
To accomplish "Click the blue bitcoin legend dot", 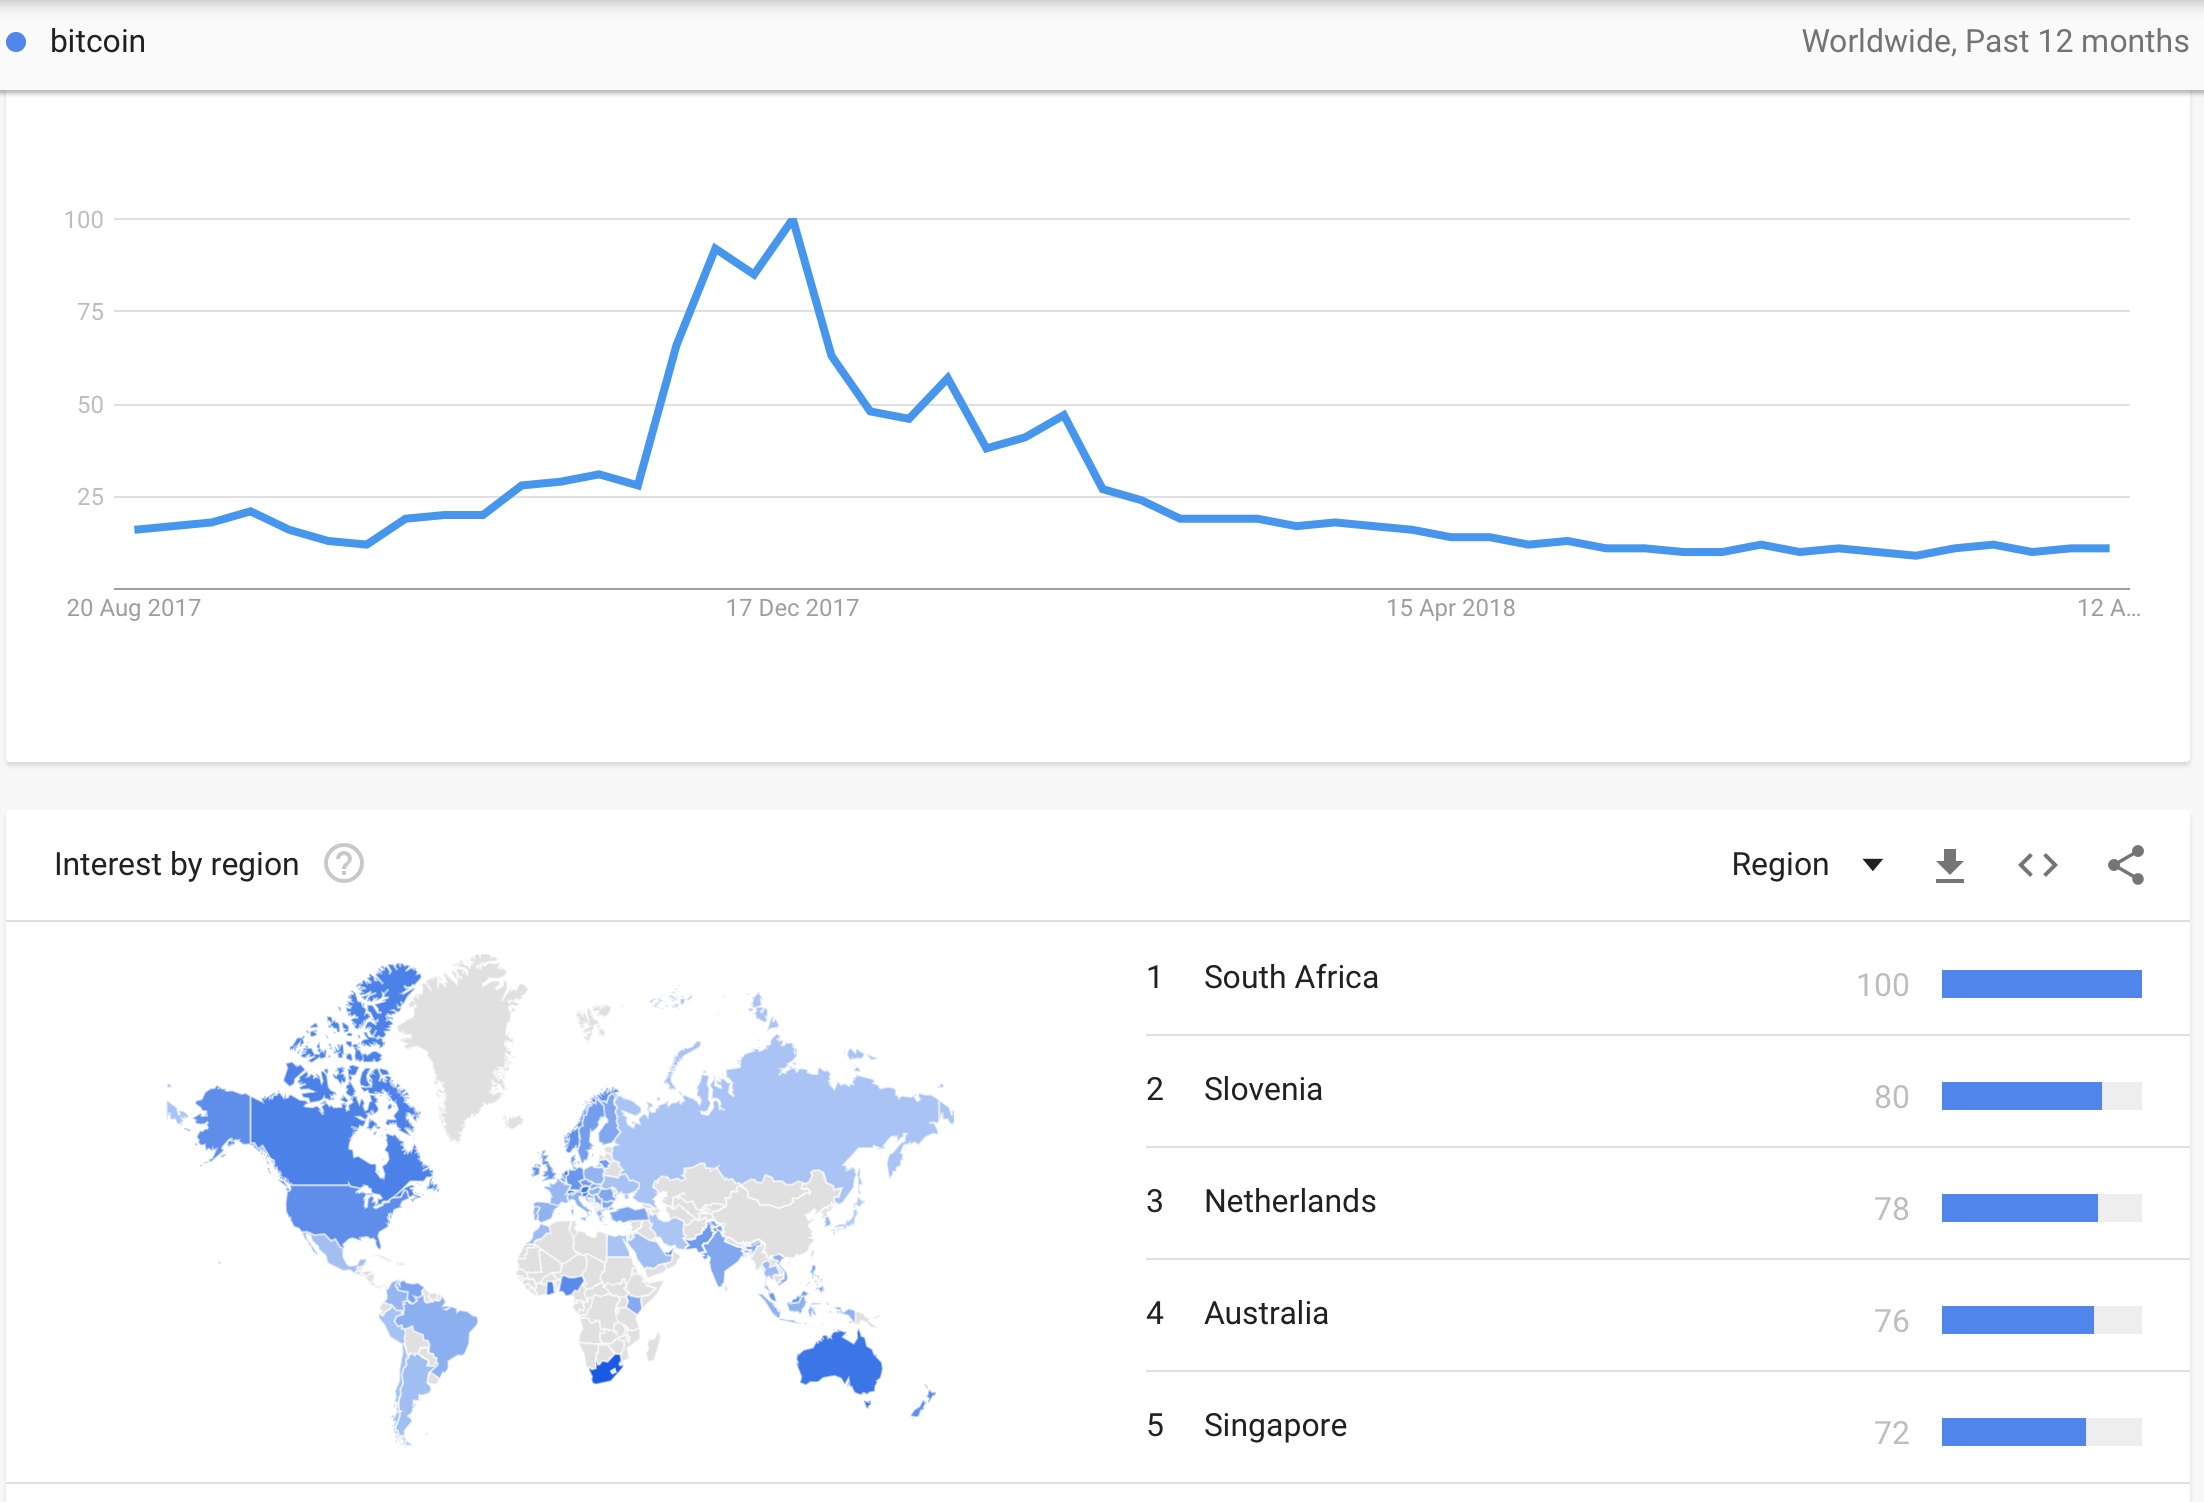I will click(x=16, y=42).
